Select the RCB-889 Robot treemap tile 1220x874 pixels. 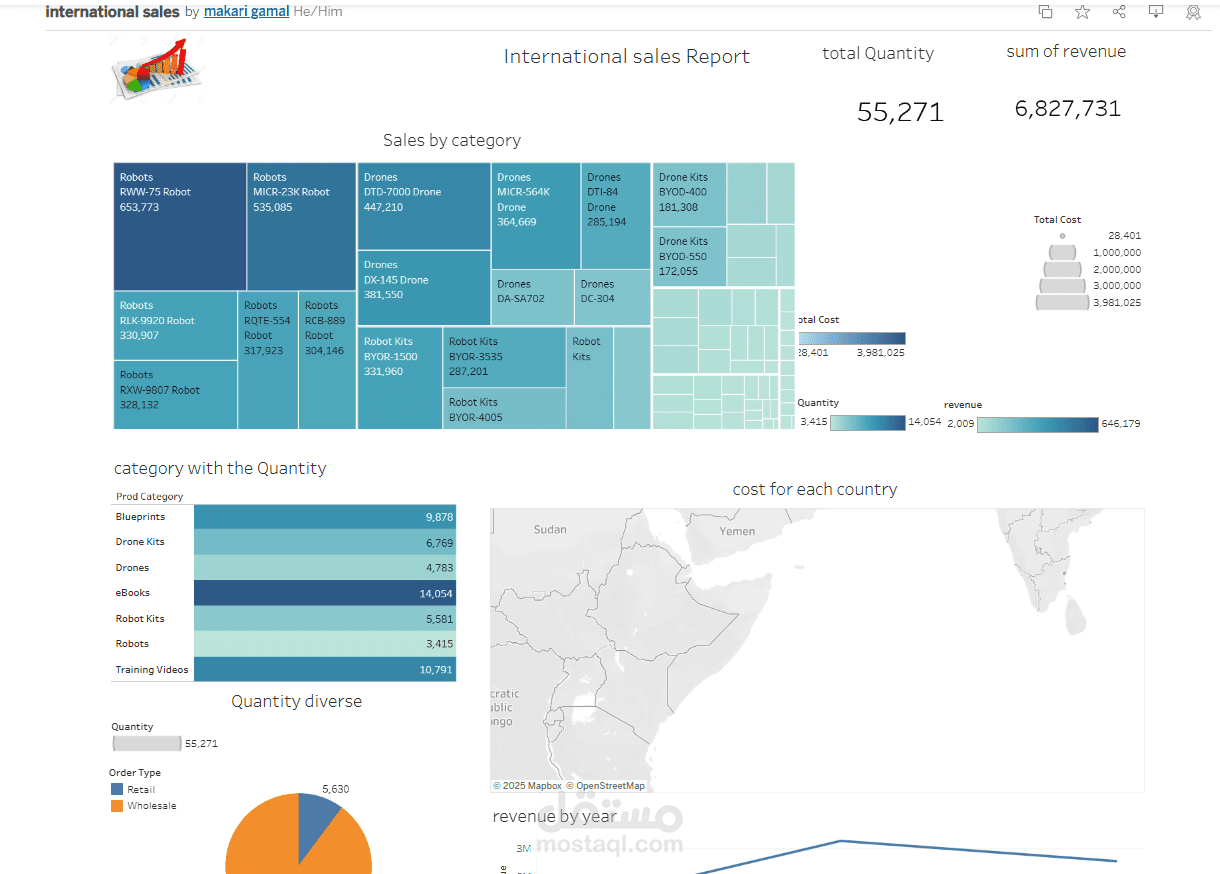(x=327, y=361)
